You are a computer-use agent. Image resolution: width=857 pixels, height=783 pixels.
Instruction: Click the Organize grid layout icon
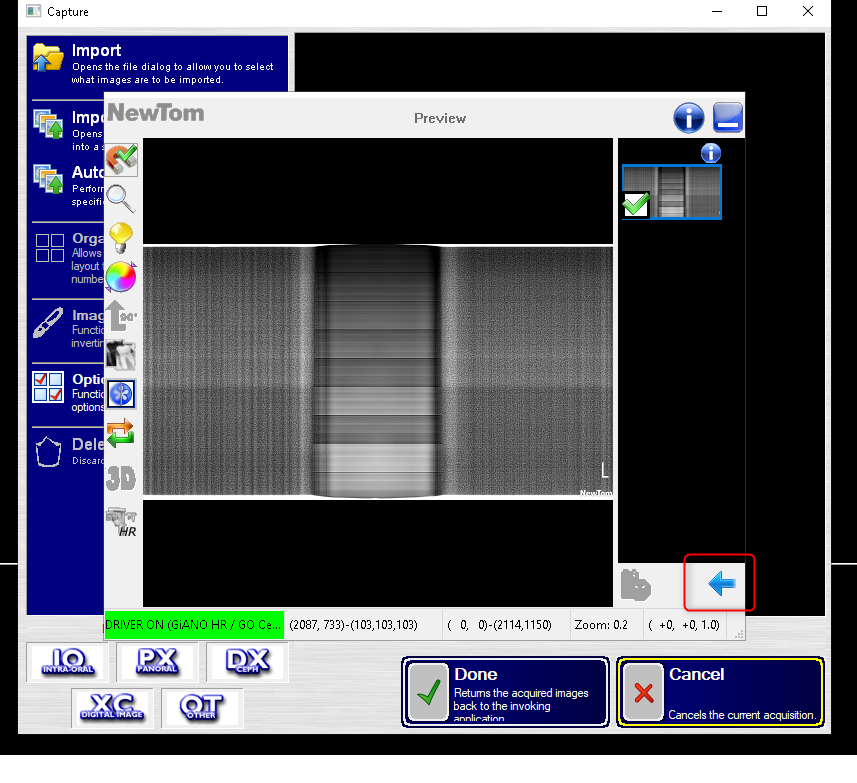tap(50, 248)
